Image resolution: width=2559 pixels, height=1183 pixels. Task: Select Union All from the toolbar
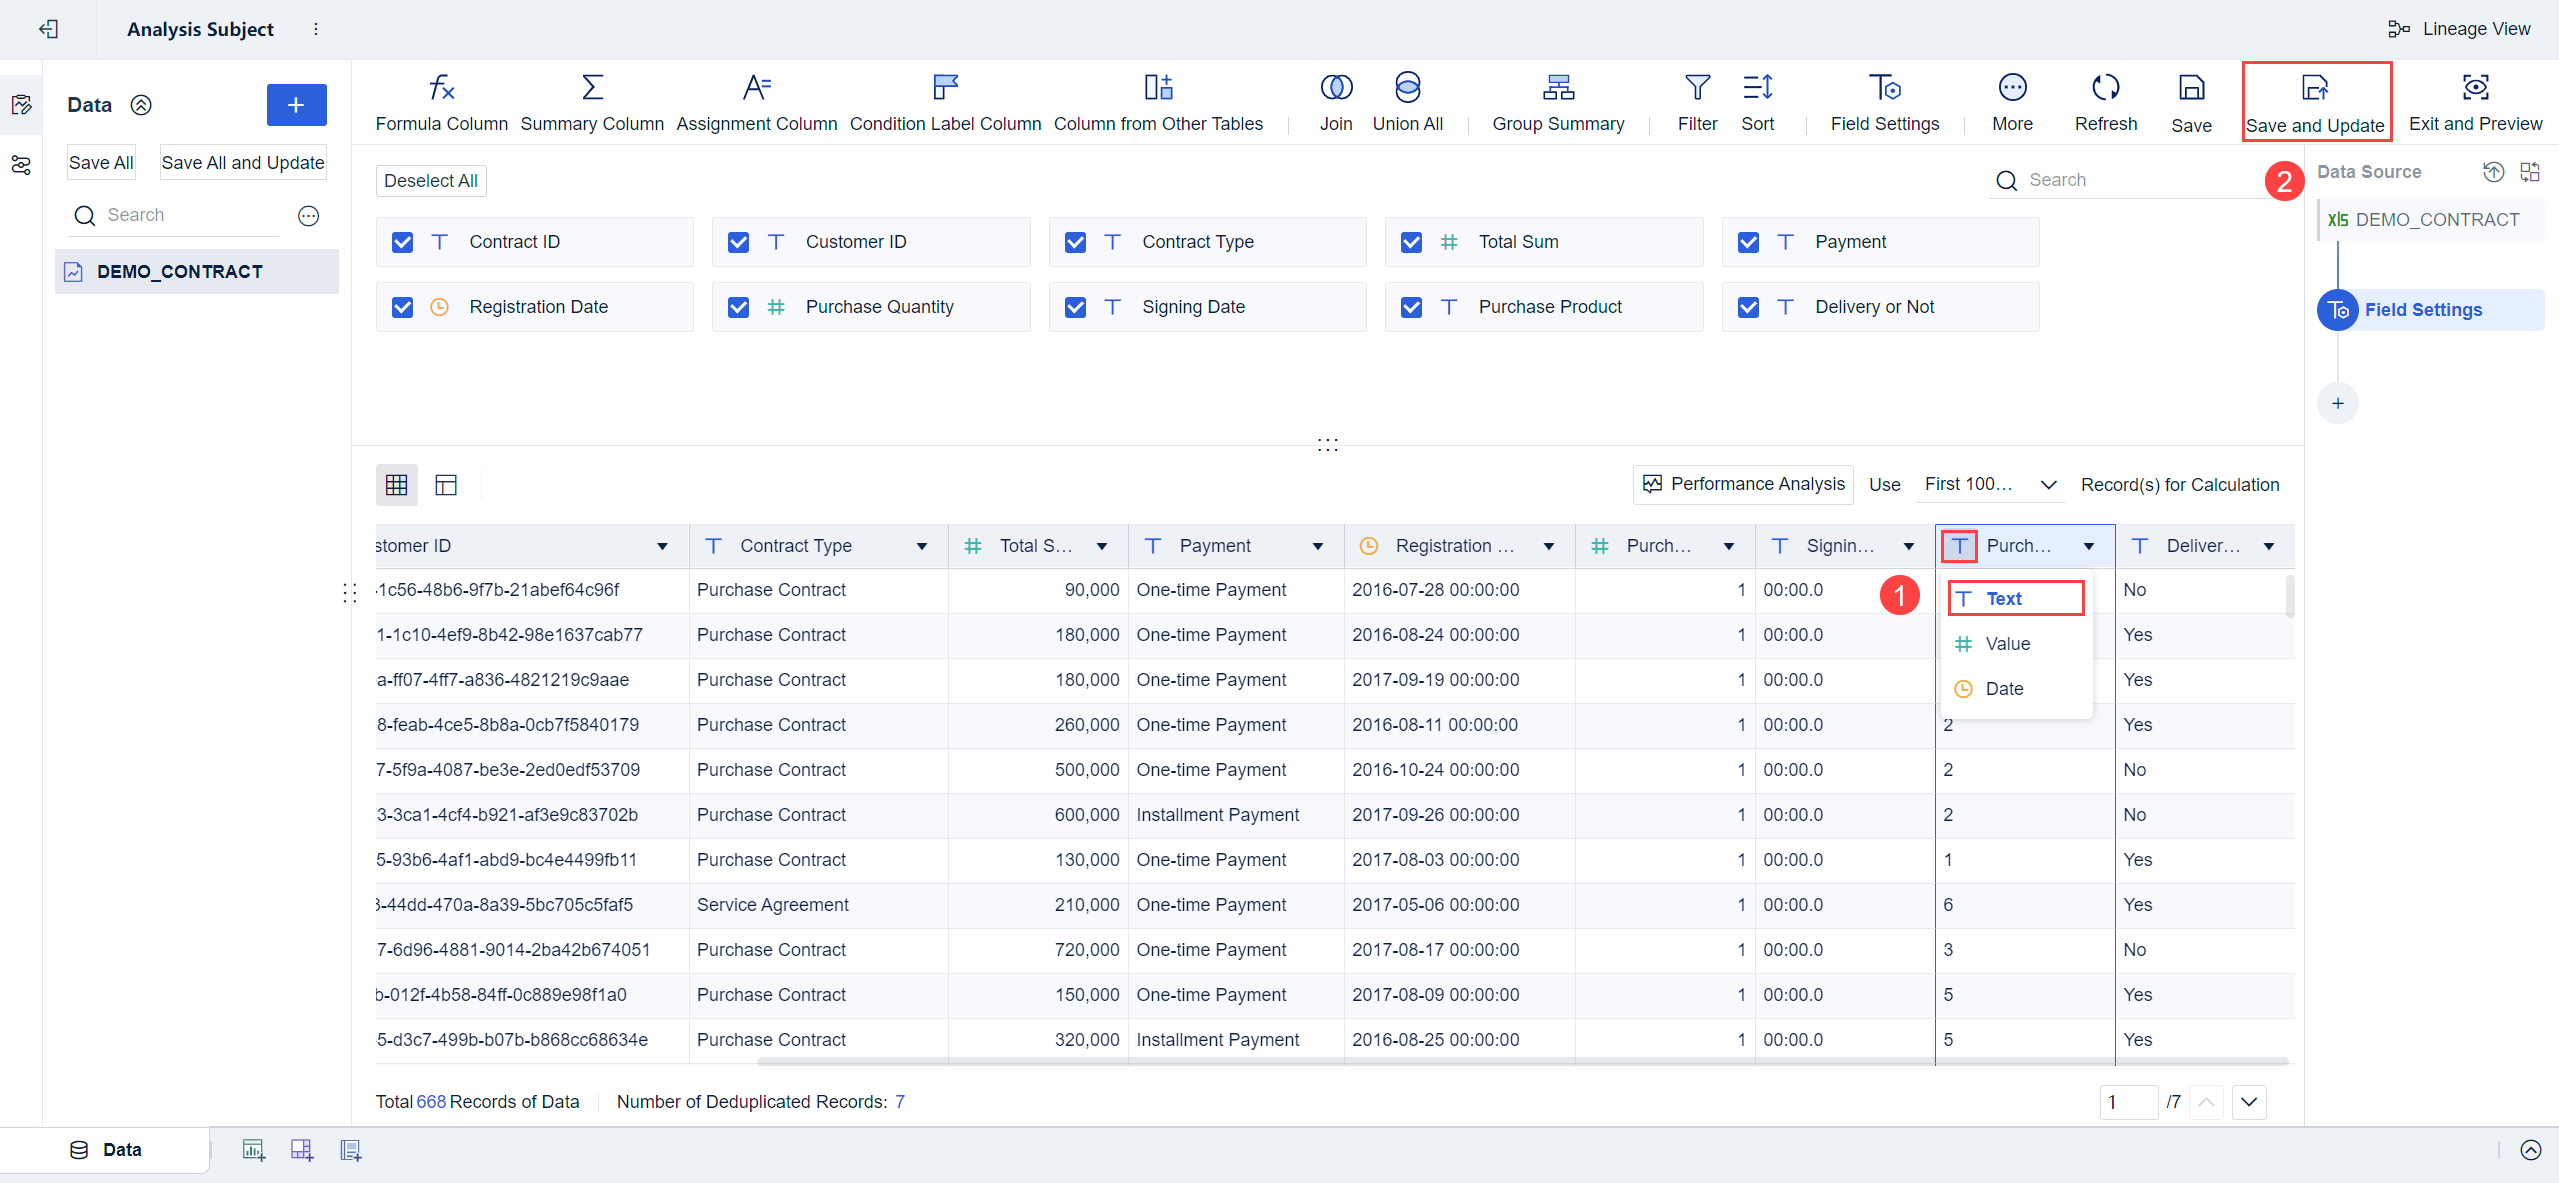[1406, 100]
